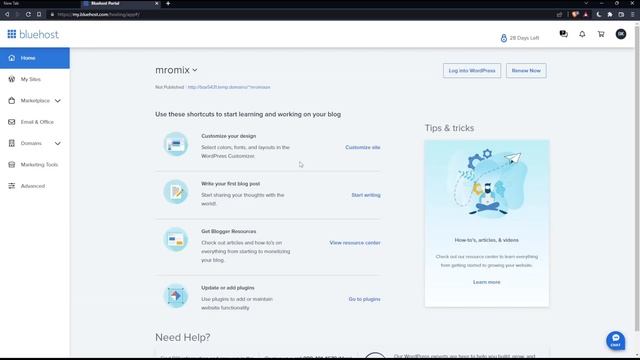Click the Need Help? heading
The image size is (640, 360).
point(182,337)
